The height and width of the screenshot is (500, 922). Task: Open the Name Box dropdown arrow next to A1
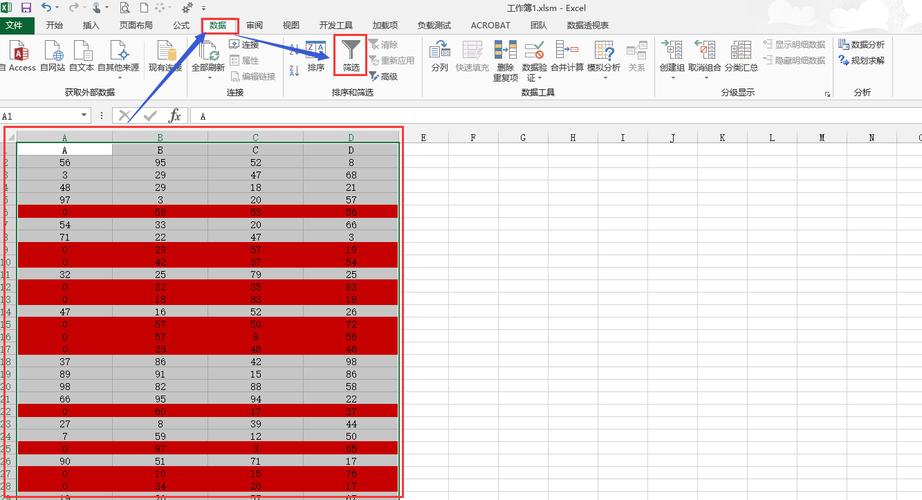coord(84,115)
